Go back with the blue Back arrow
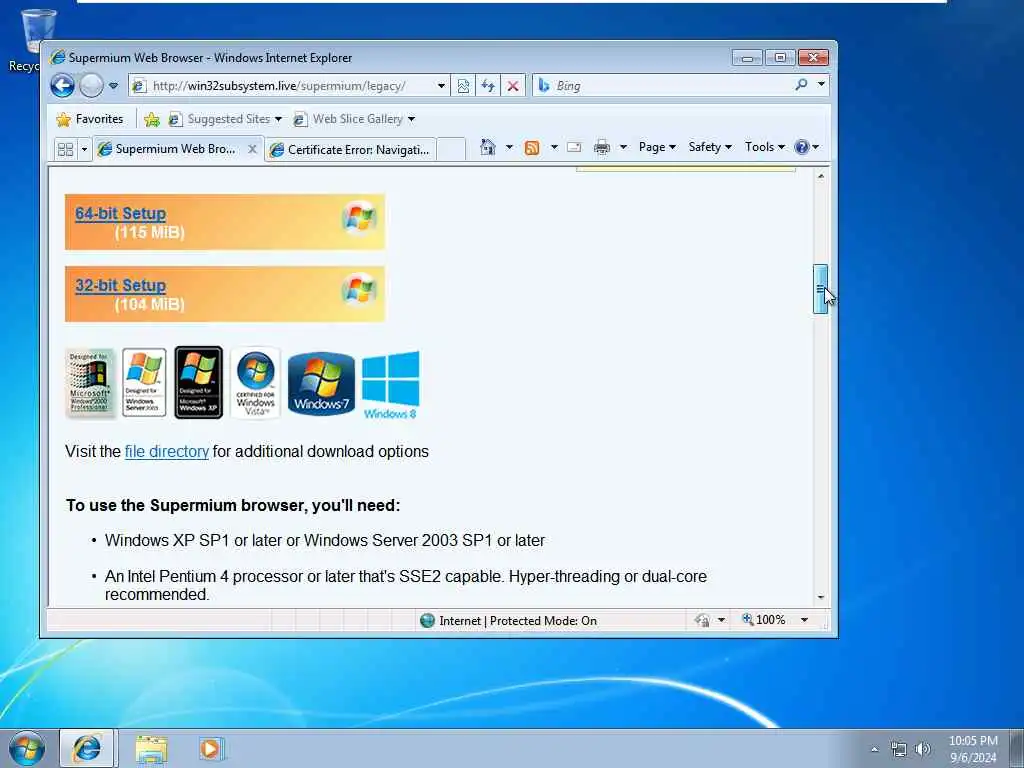1024x768 pixels. pyautogui.click(x=63, y=86)
